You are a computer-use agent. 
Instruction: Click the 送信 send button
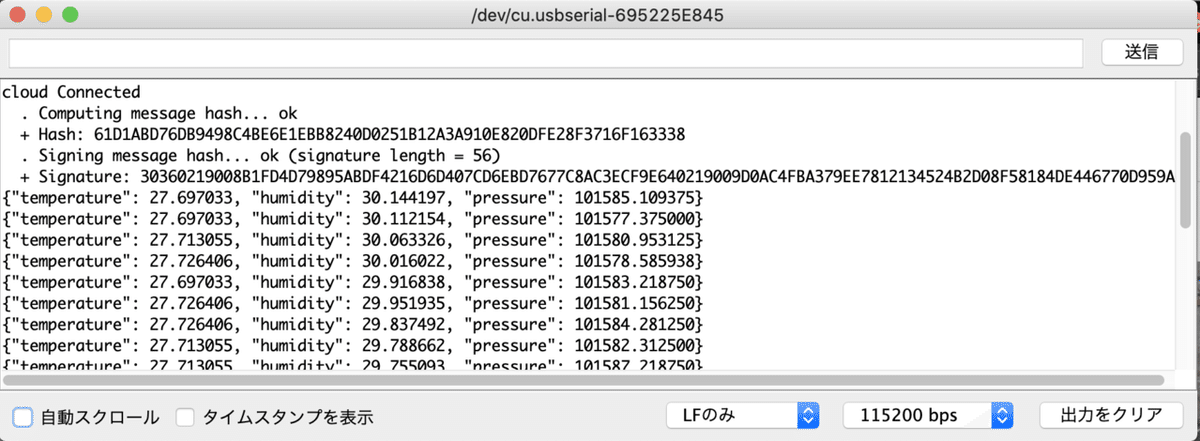(x=1141, y=52)
